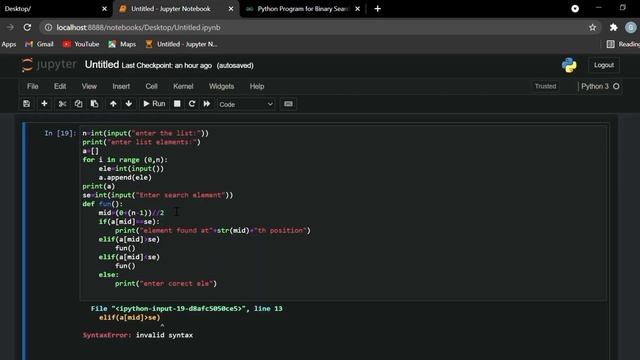The height and width of the screenshot is (360, 640).
Task: Run the selected cell
Action: tap(154, 104)
